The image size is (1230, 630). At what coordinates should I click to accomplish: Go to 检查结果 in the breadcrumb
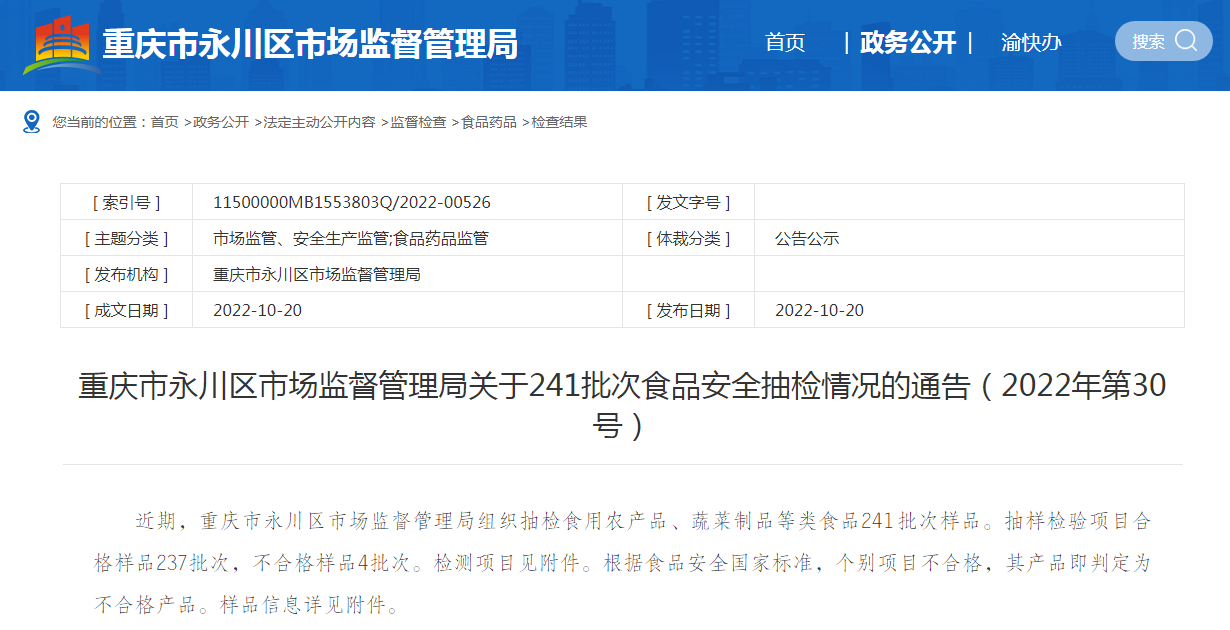click(559, 122)
